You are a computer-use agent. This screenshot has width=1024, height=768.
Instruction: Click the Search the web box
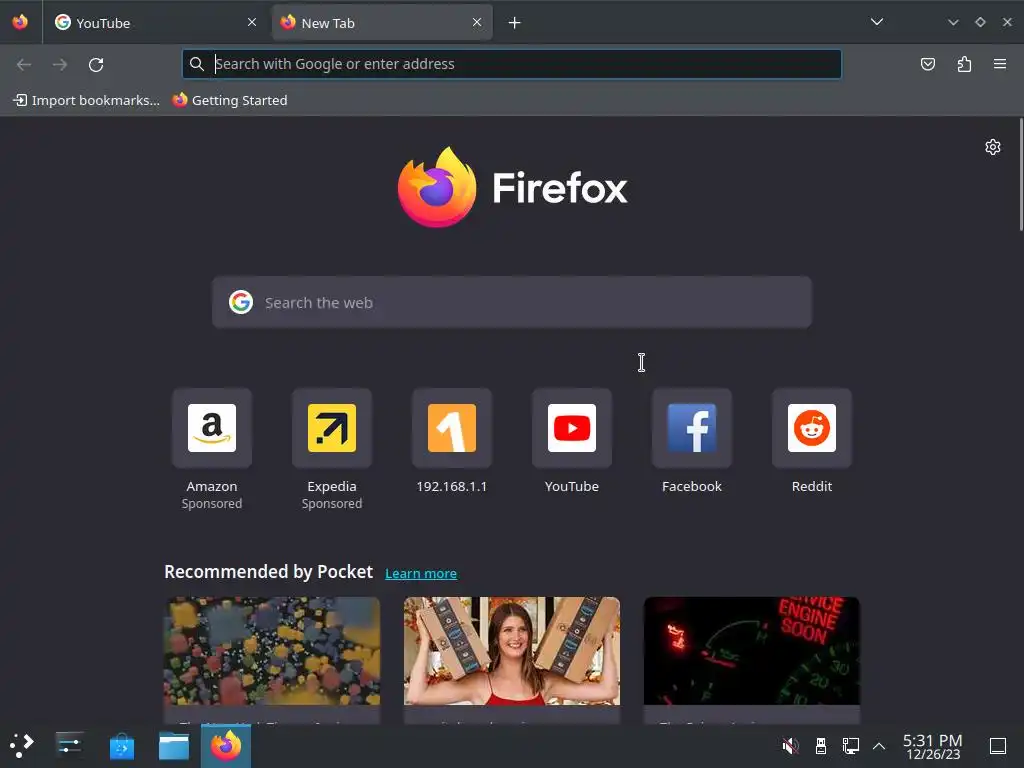point(511,302)
